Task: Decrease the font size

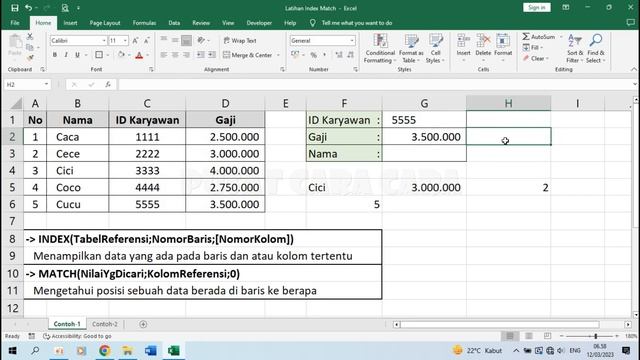Action: [146, 40]
